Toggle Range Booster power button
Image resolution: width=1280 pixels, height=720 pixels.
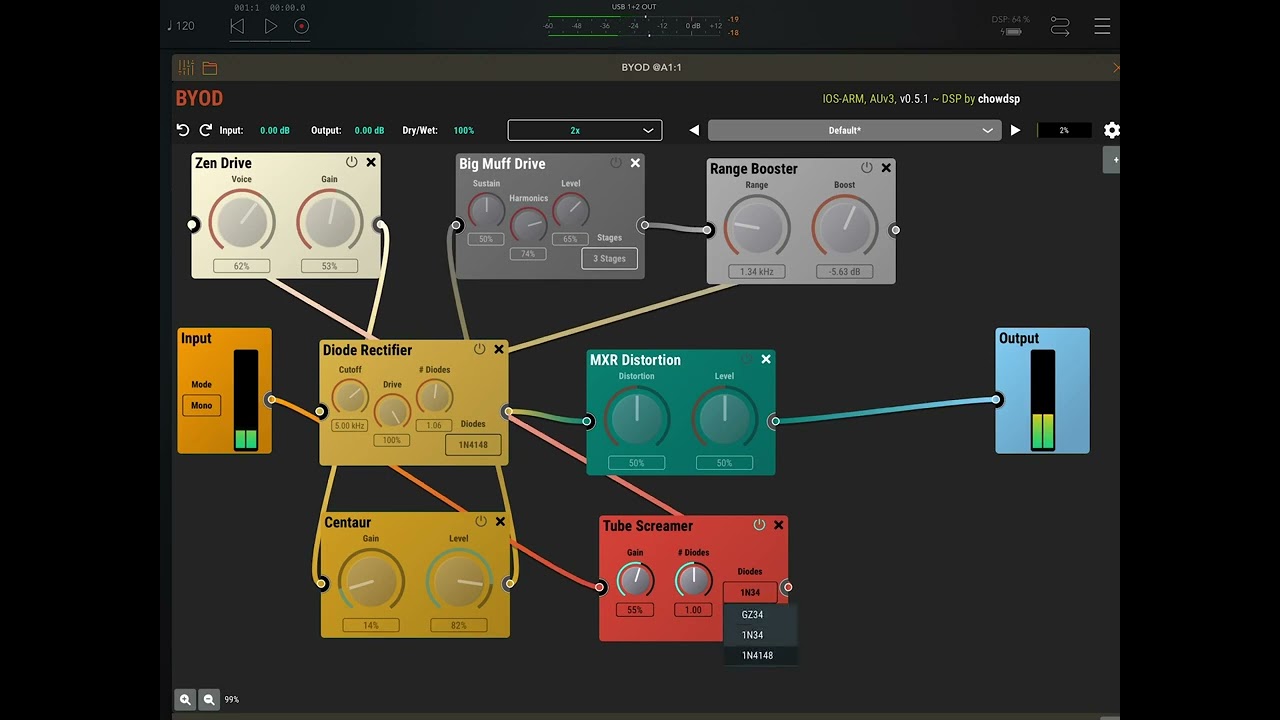[x=867, y=168]
